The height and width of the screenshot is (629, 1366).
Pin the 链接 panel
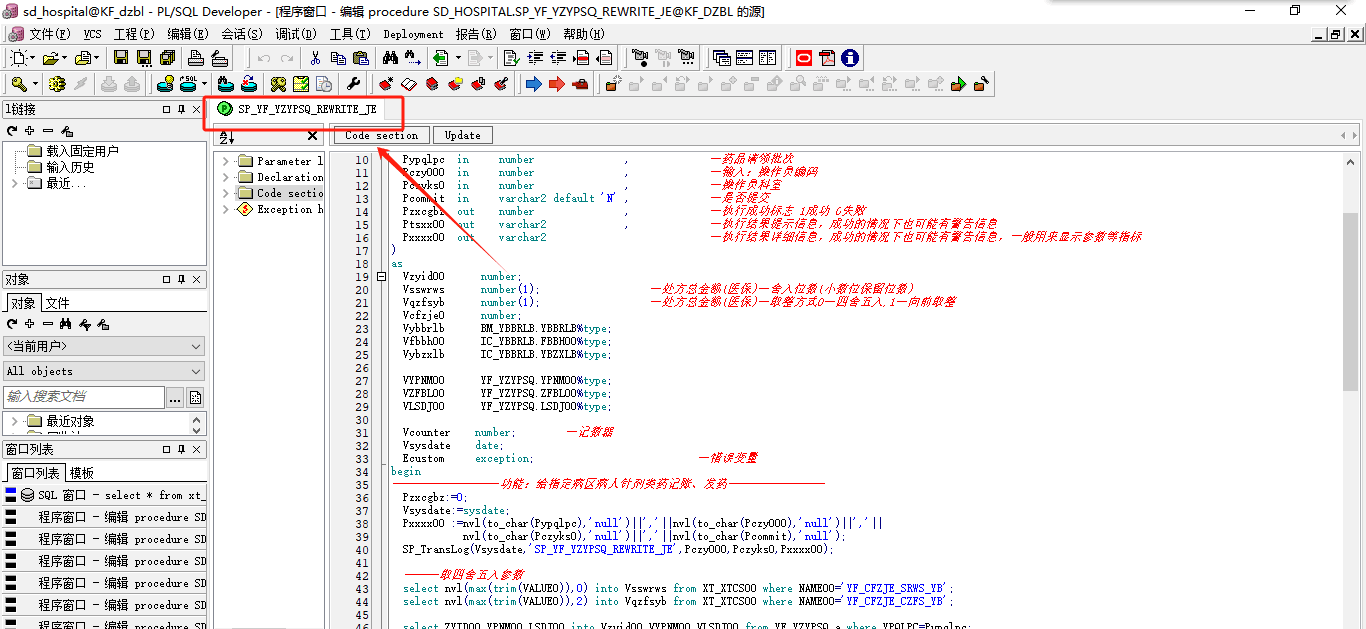pos(181,110)
